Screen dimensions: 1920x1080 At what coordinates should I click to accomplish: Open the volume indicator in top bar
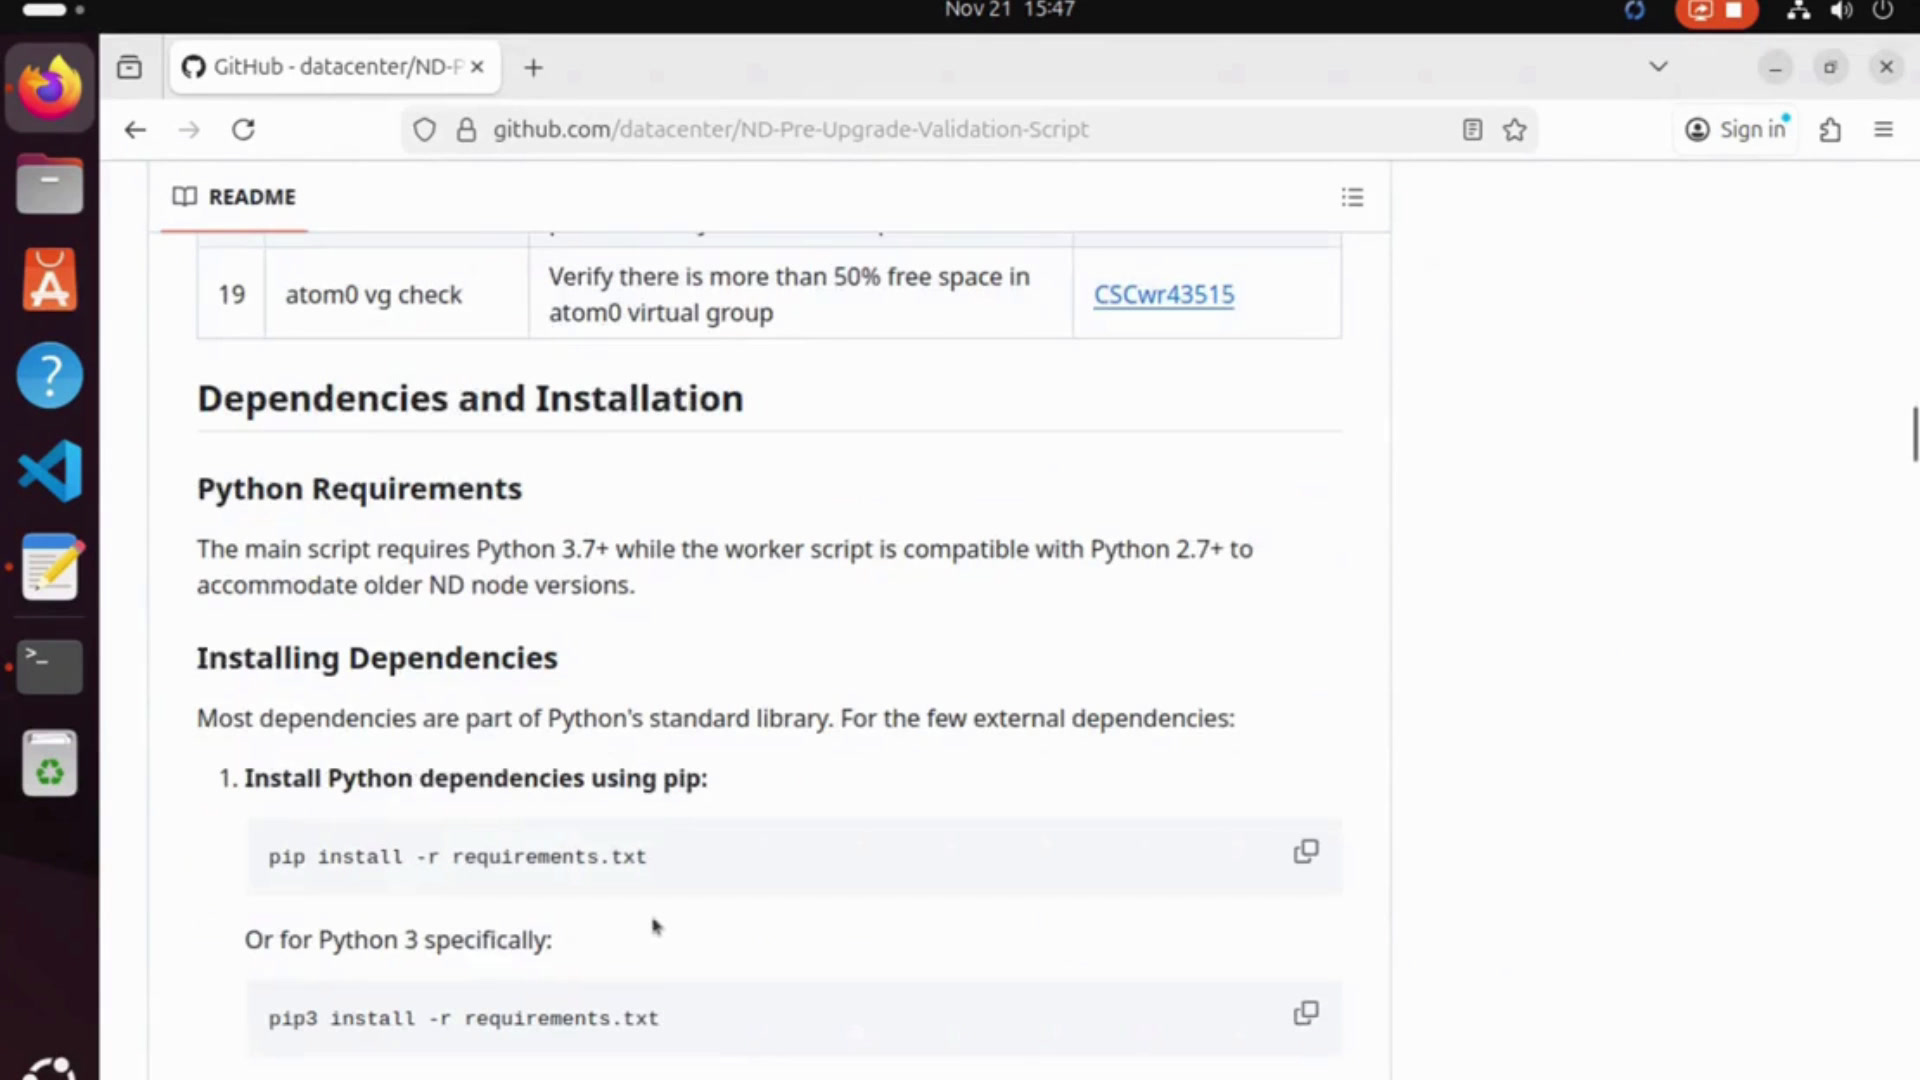1841,11
